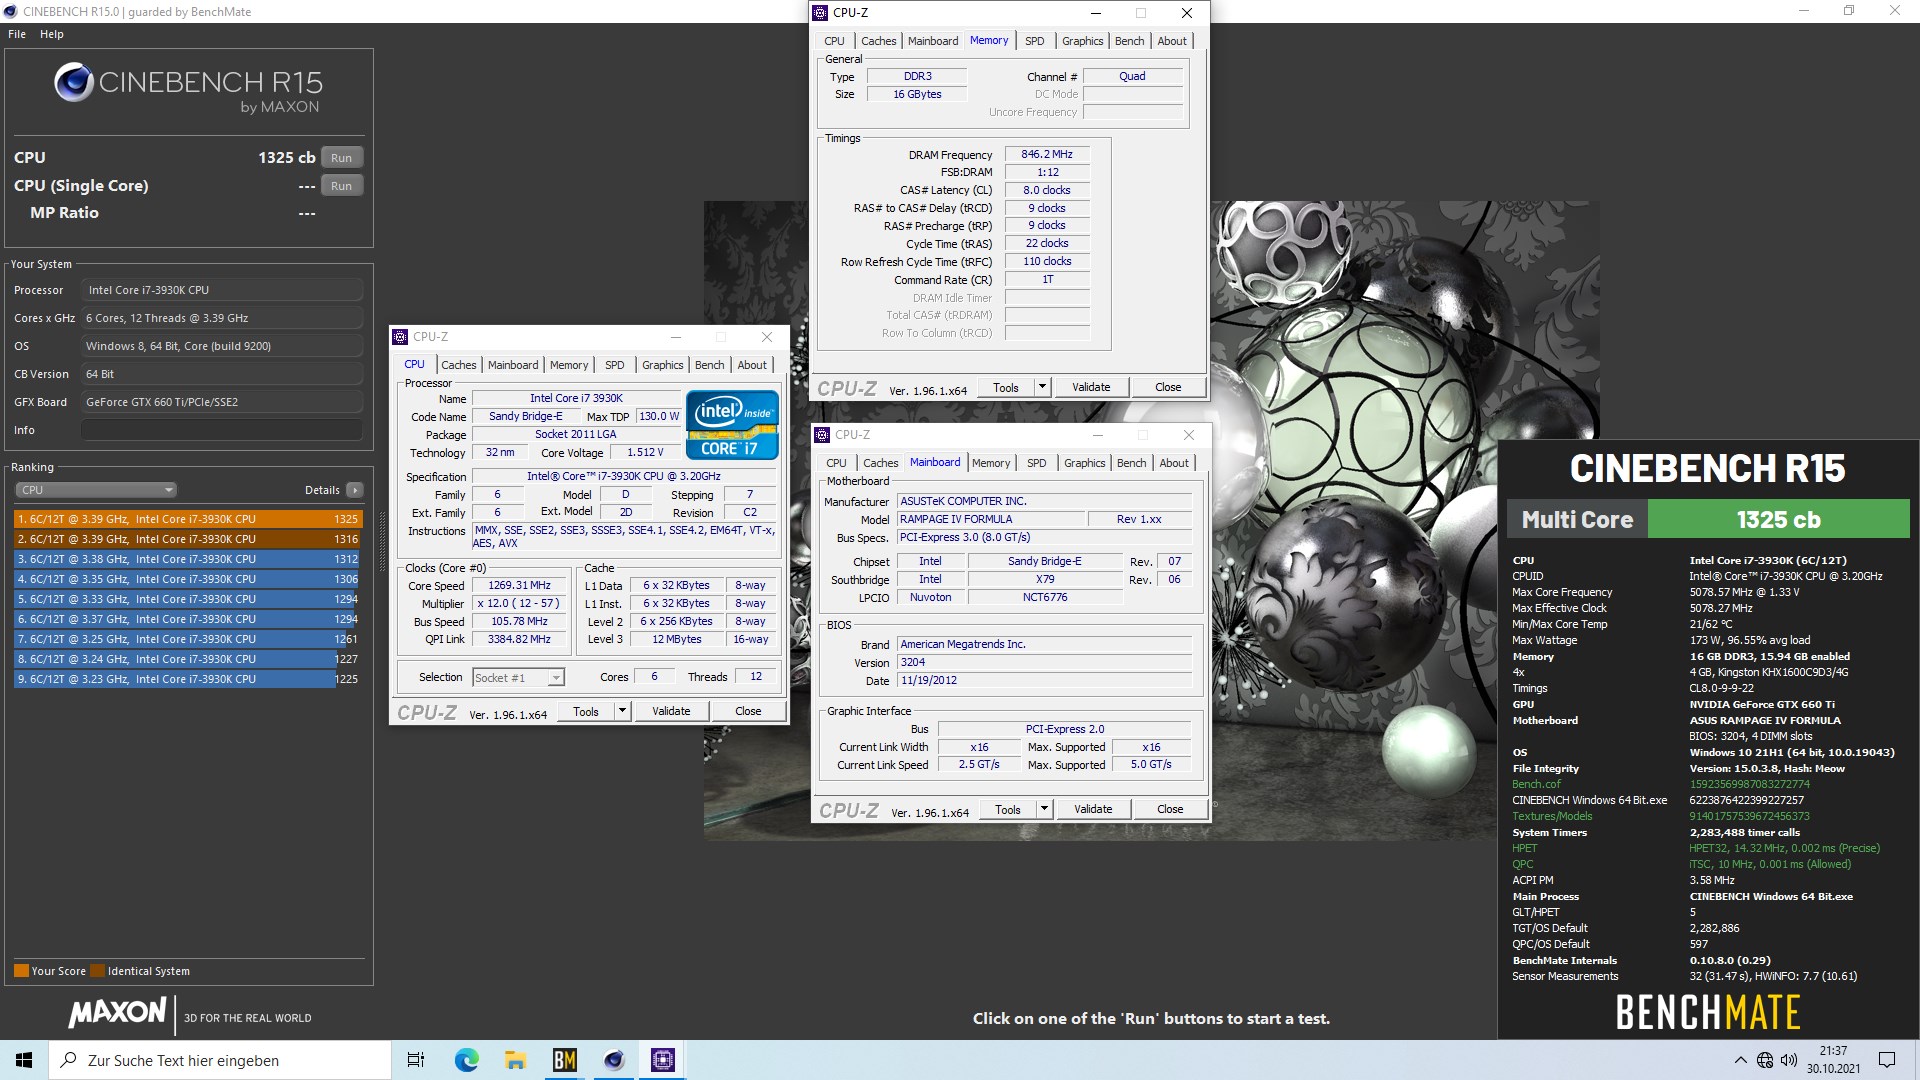The image size is (1920, 1080).
Task: Open Bench tab in CPU window
Action: (710, 365)
